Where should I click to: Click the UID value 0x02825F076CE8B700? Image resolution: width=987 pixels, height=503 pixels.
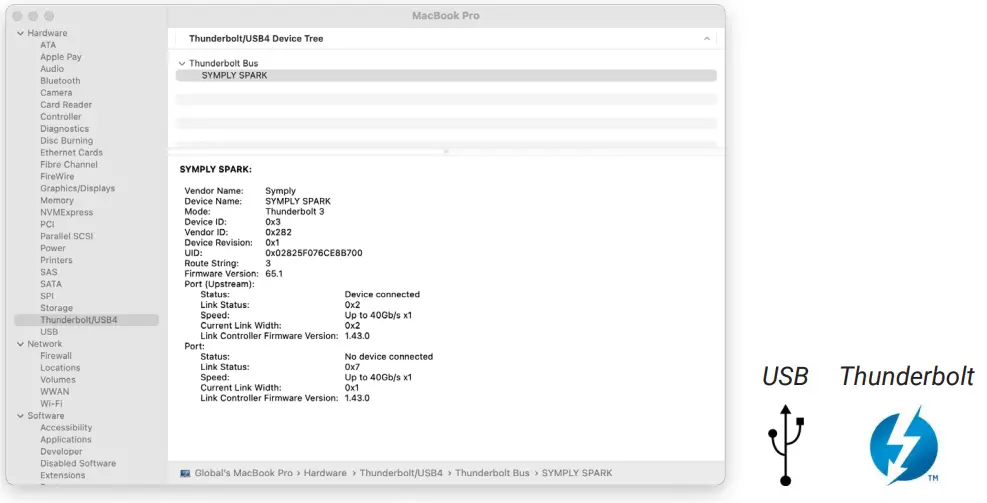(x=313, y=254)
